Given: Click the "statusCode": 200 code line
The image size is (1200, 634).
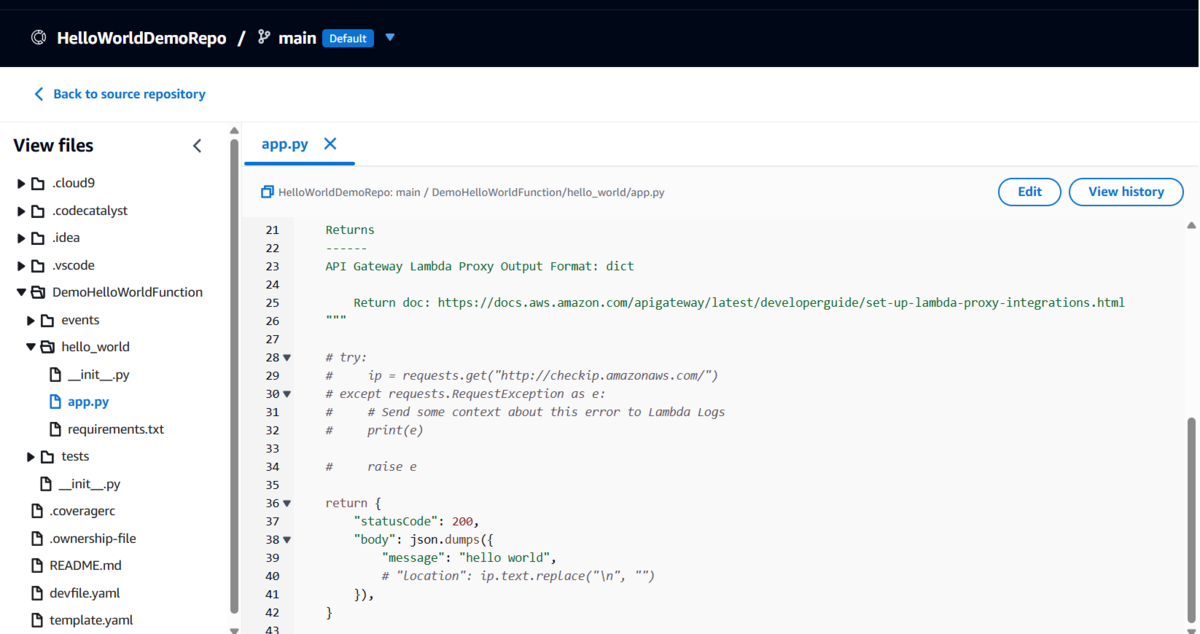Looking at the screenshot, I should (x=417, y=521).
